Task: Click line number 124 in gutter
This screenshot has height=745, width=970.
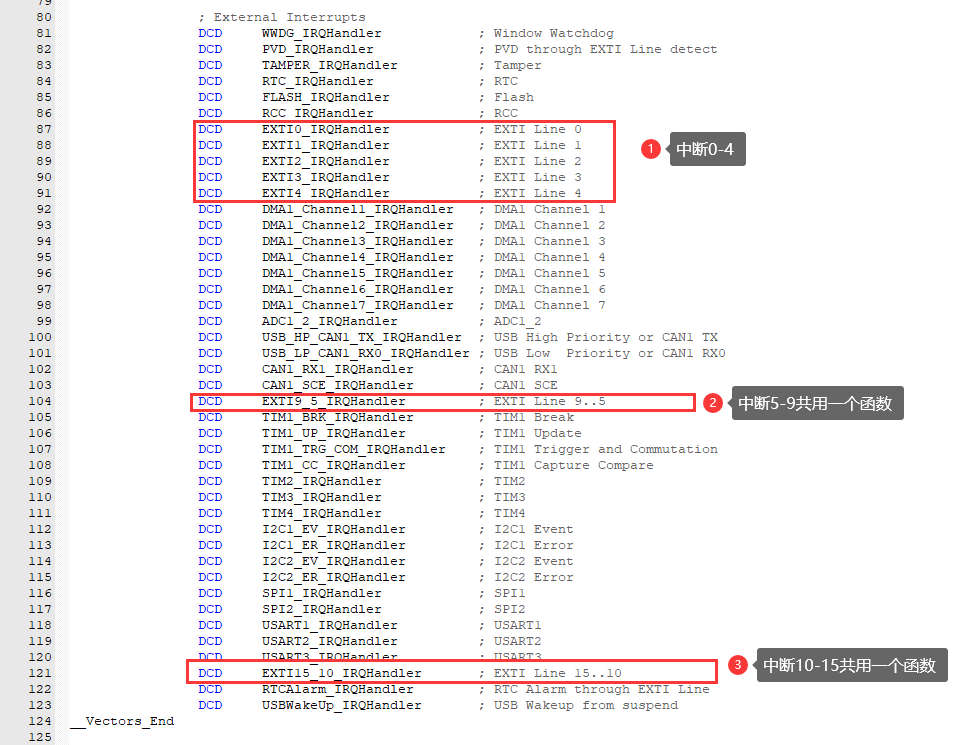Action: (40, 722)
